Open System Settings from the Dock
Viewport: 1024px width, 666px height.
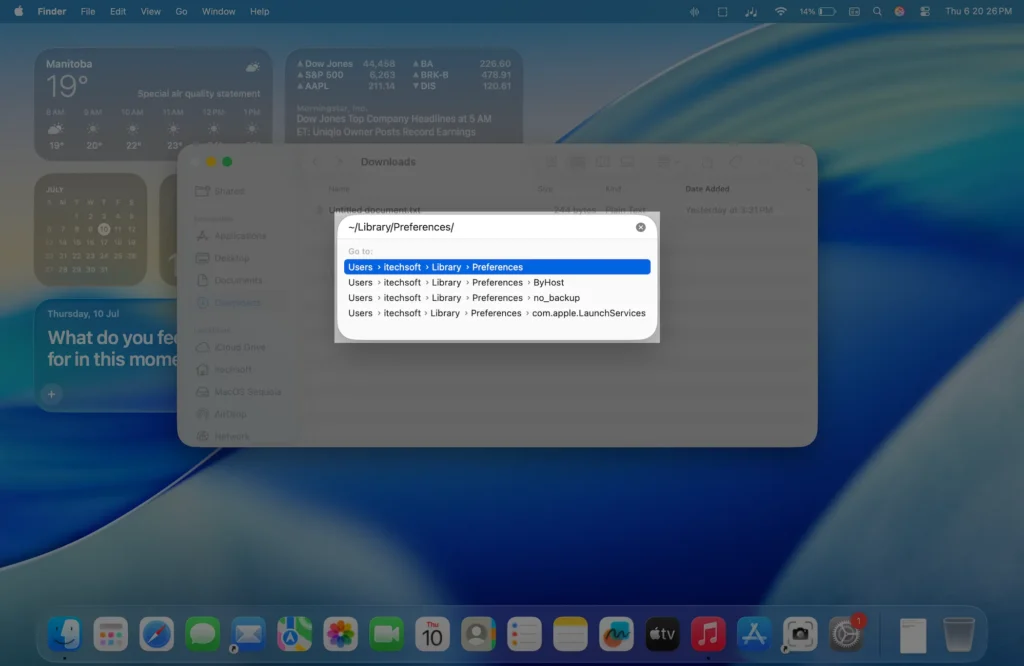(847, 633)
